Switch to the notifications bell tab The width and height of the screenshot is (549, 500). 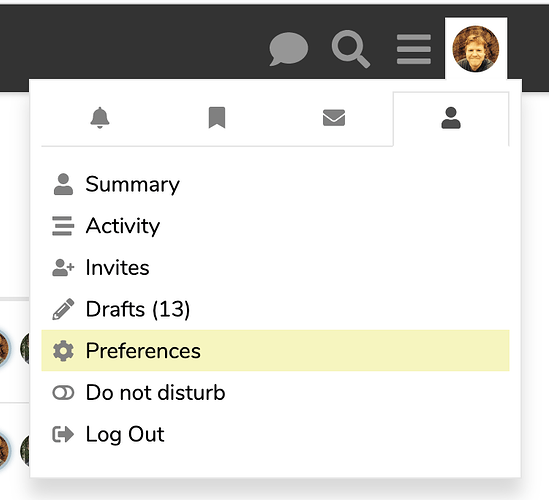100,118
